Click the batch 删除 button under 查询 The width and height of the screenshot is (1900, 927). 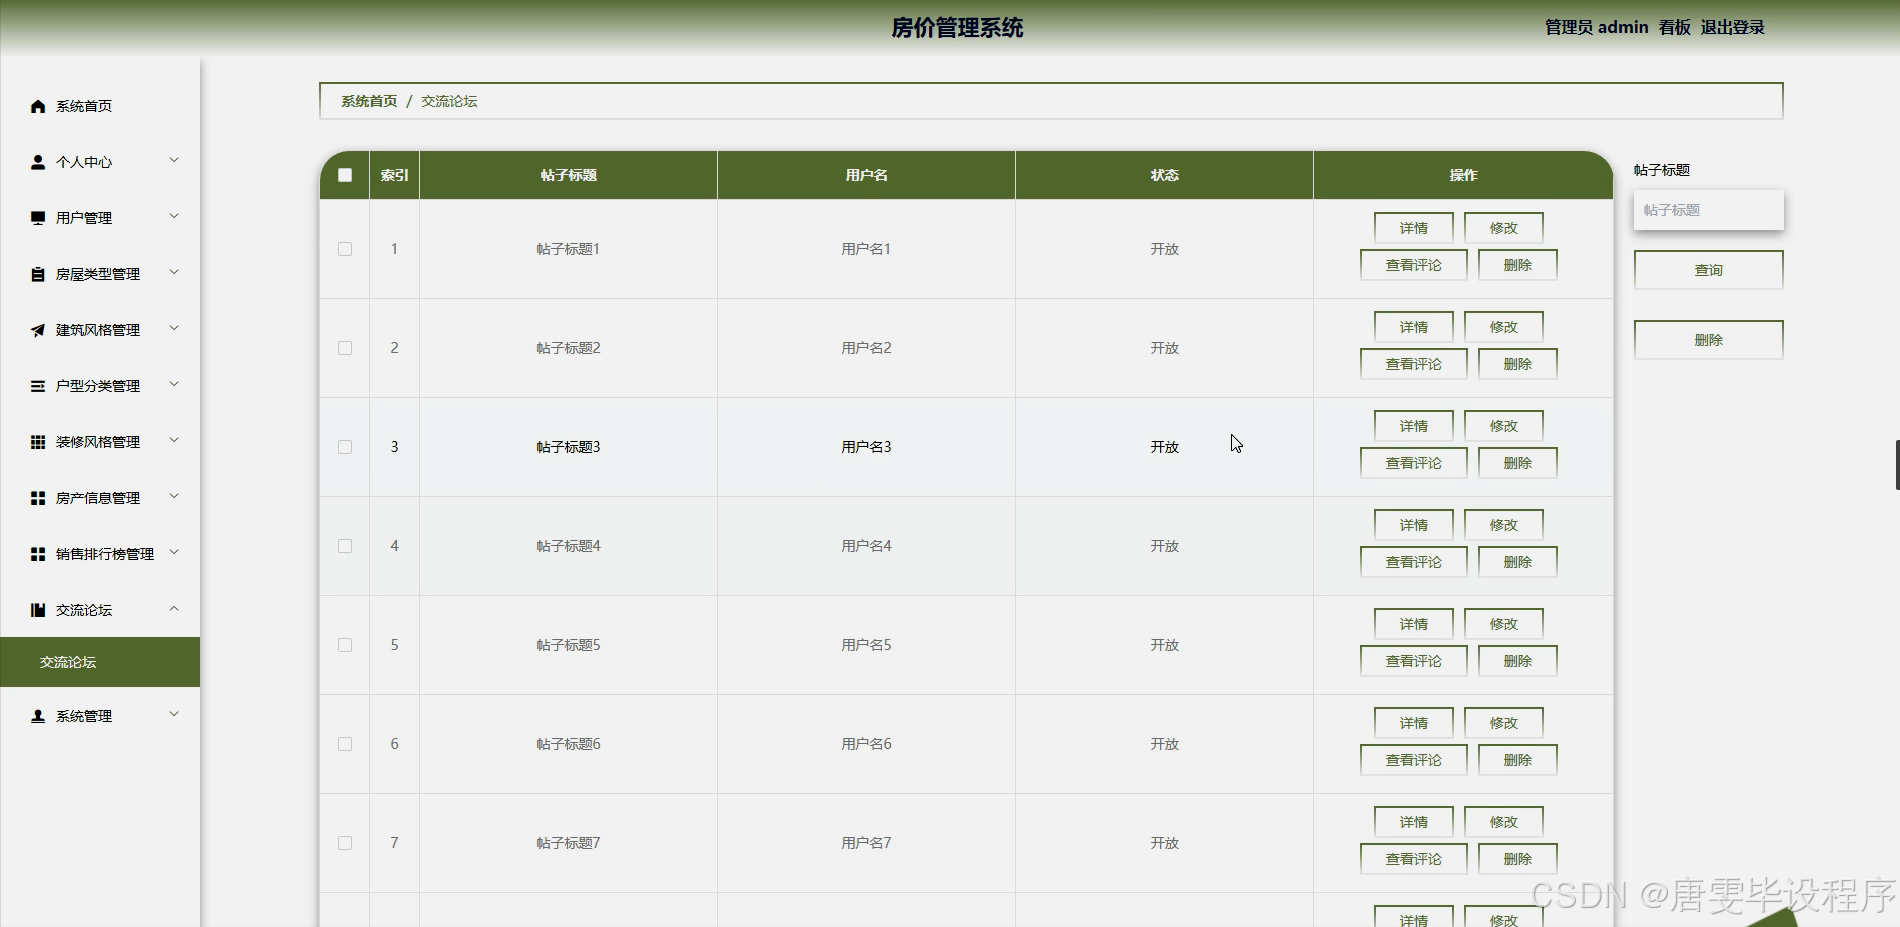click(x=1708, y=340)
